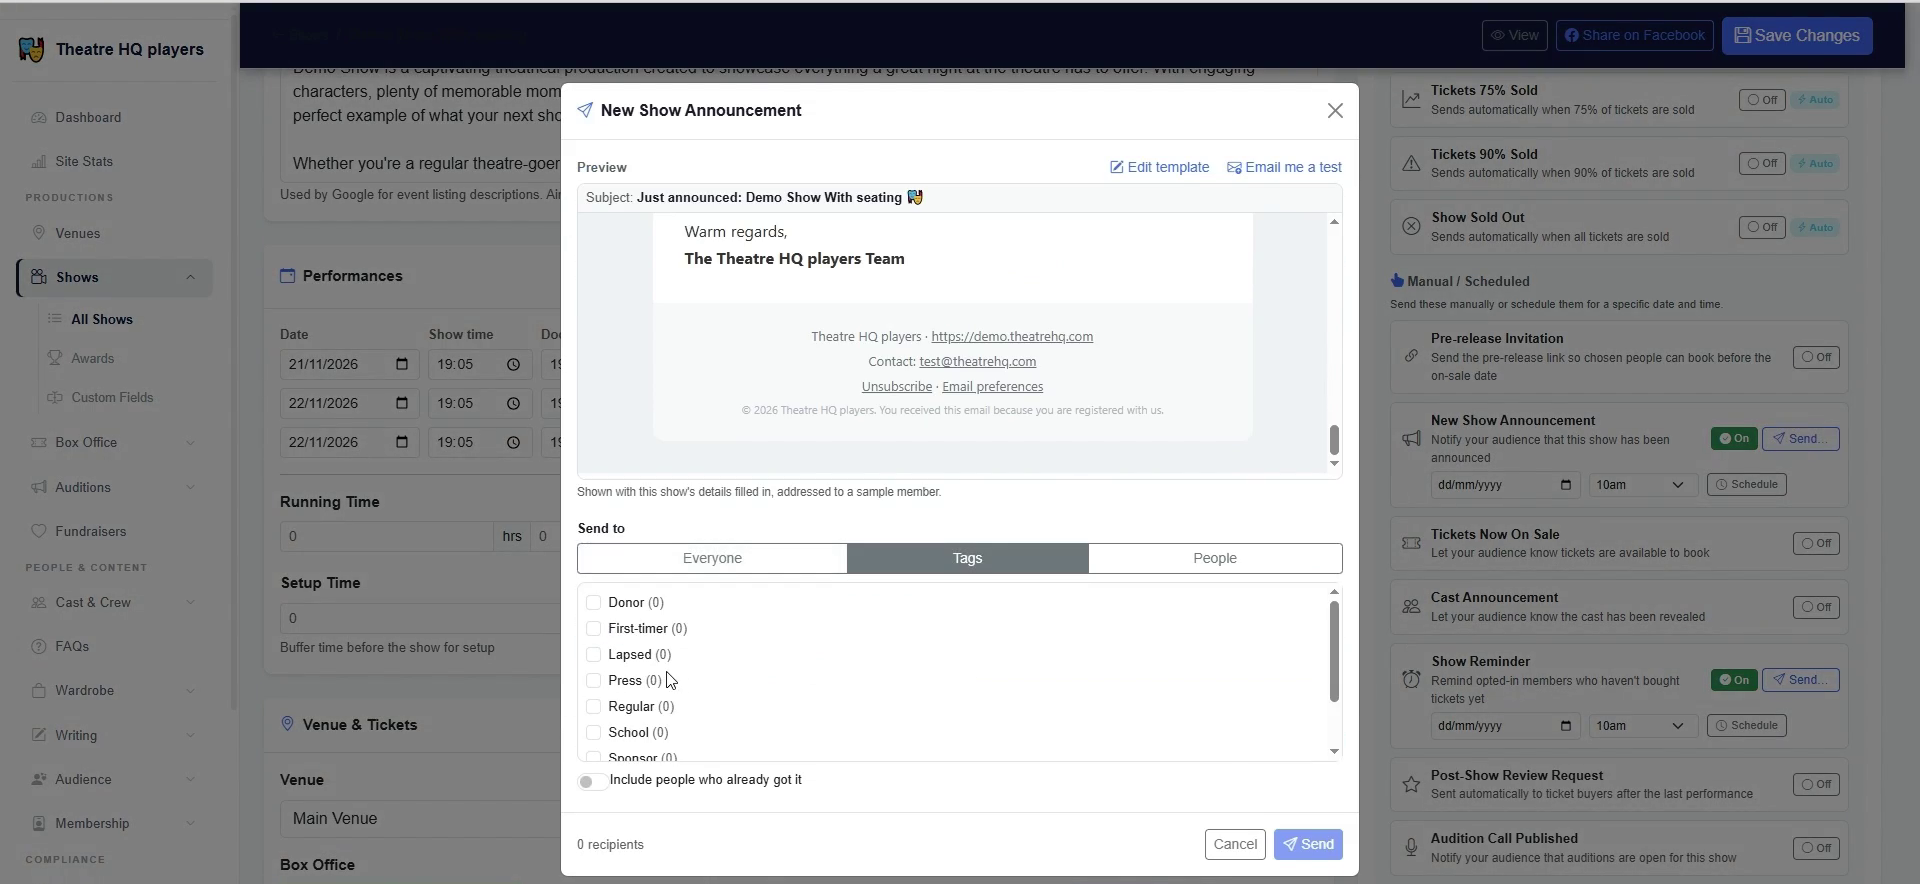Image resolution: width=1920 pixels, height=884 pixels.
Task: Click the Theatre HQ players logo icon
Action: click(31, 49)
